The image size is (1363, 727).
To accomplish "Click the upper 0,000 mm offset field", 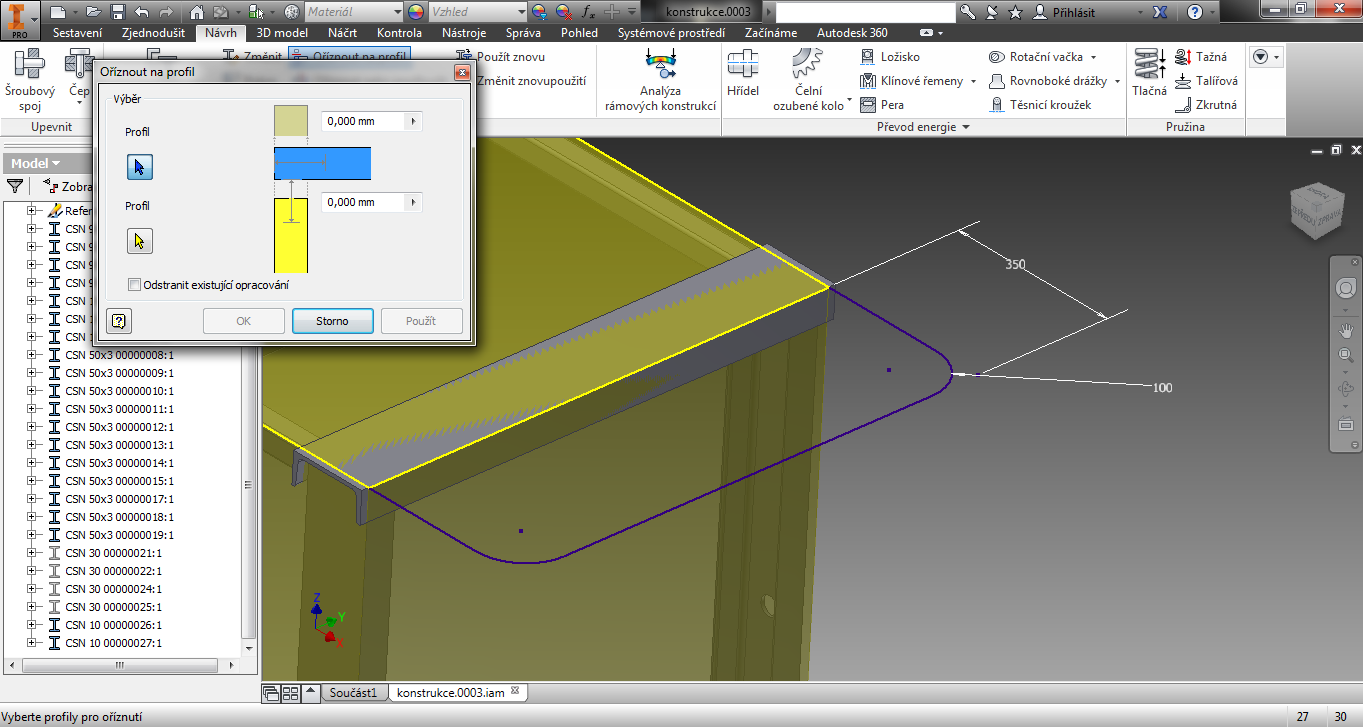I will (363, 121).
